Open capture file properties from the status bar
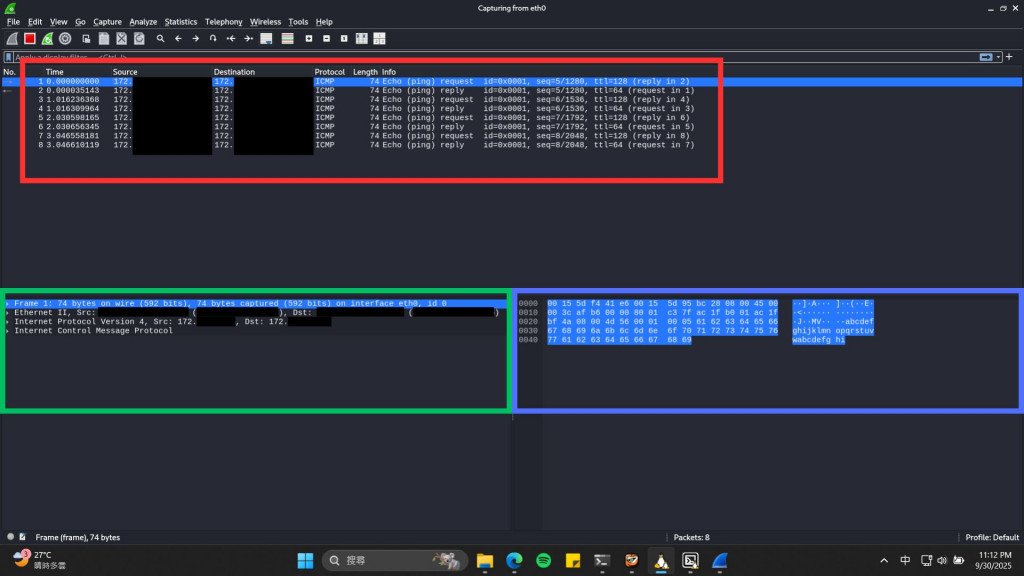 coord(23,537)
